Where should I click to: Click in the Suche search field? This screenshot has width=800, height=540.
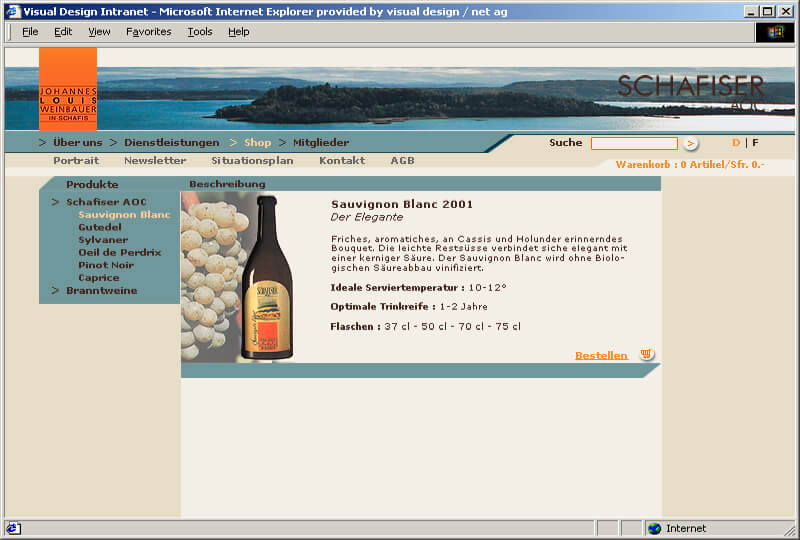634,143
